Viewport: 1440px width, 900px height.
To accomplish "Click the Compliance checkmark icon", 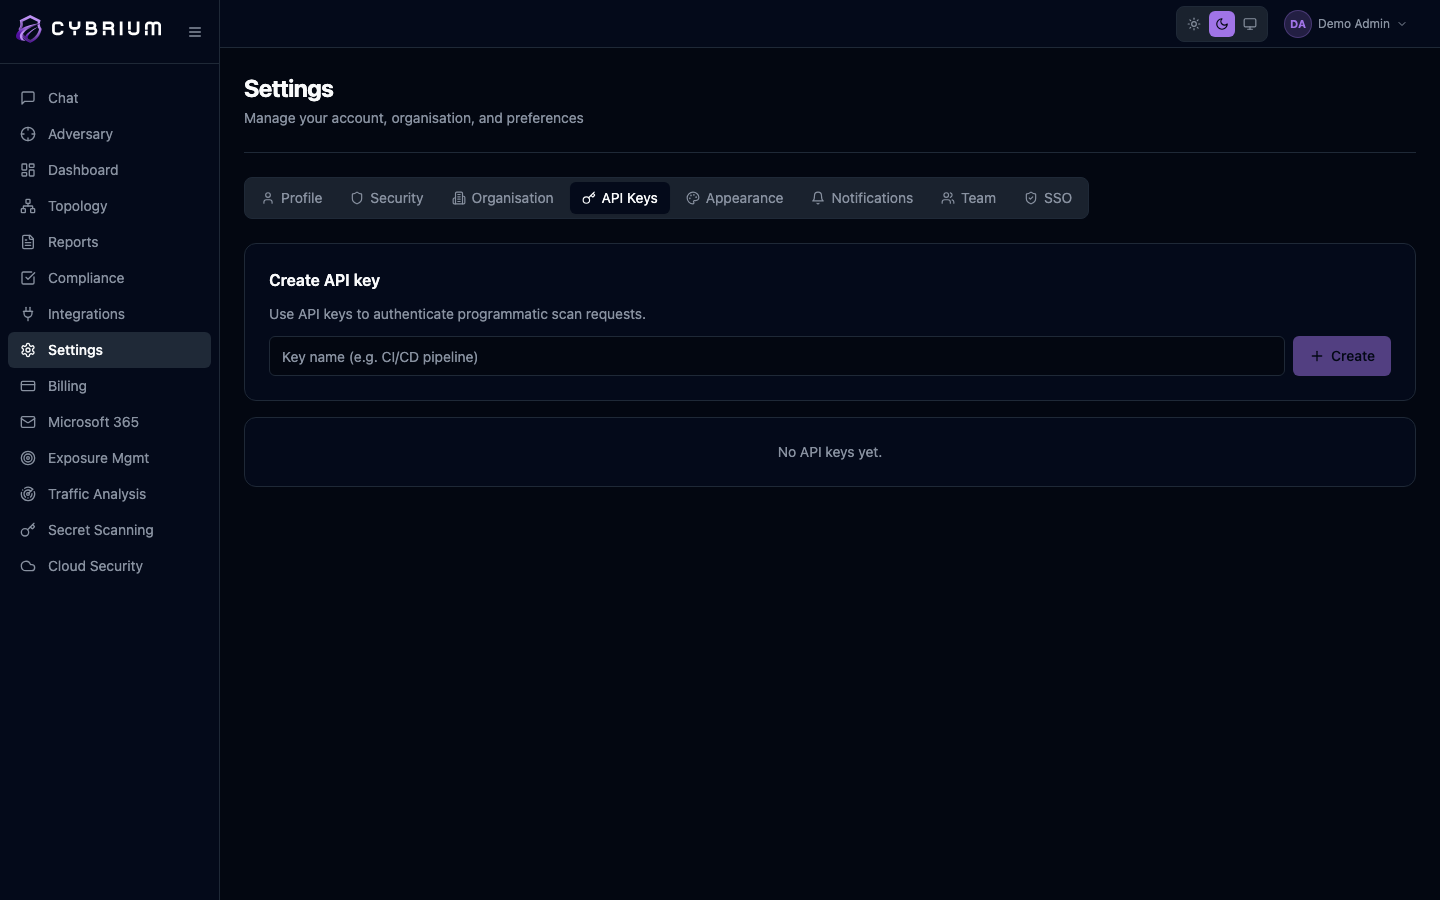I will [x=28, y=278].
